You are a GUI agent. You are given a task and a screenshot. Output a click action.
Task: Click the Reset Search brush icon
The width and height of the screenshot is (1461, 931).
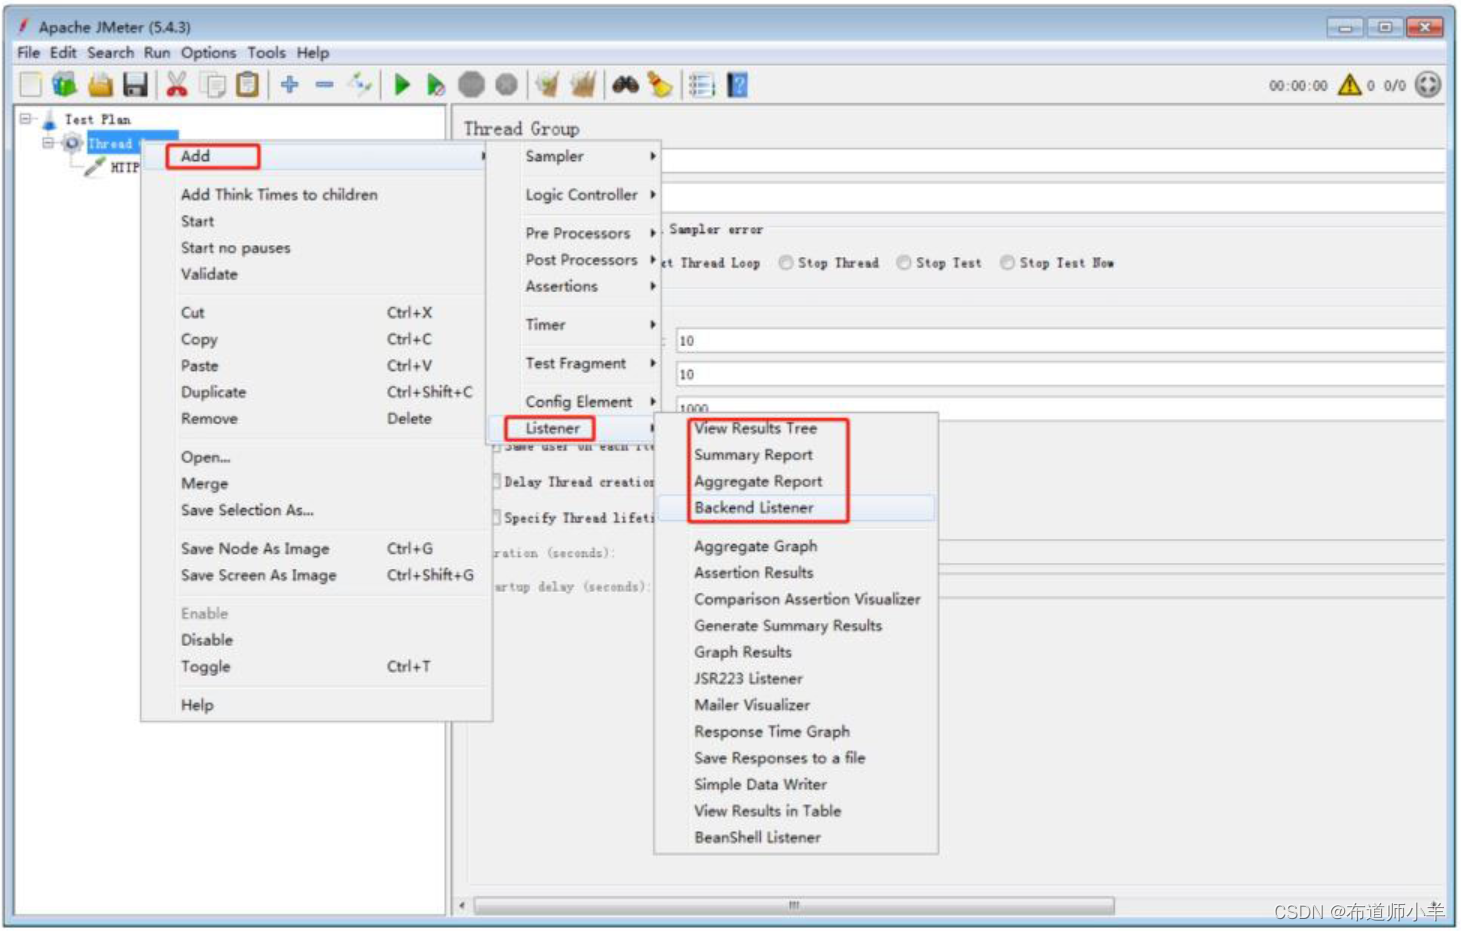click(660, 85)
